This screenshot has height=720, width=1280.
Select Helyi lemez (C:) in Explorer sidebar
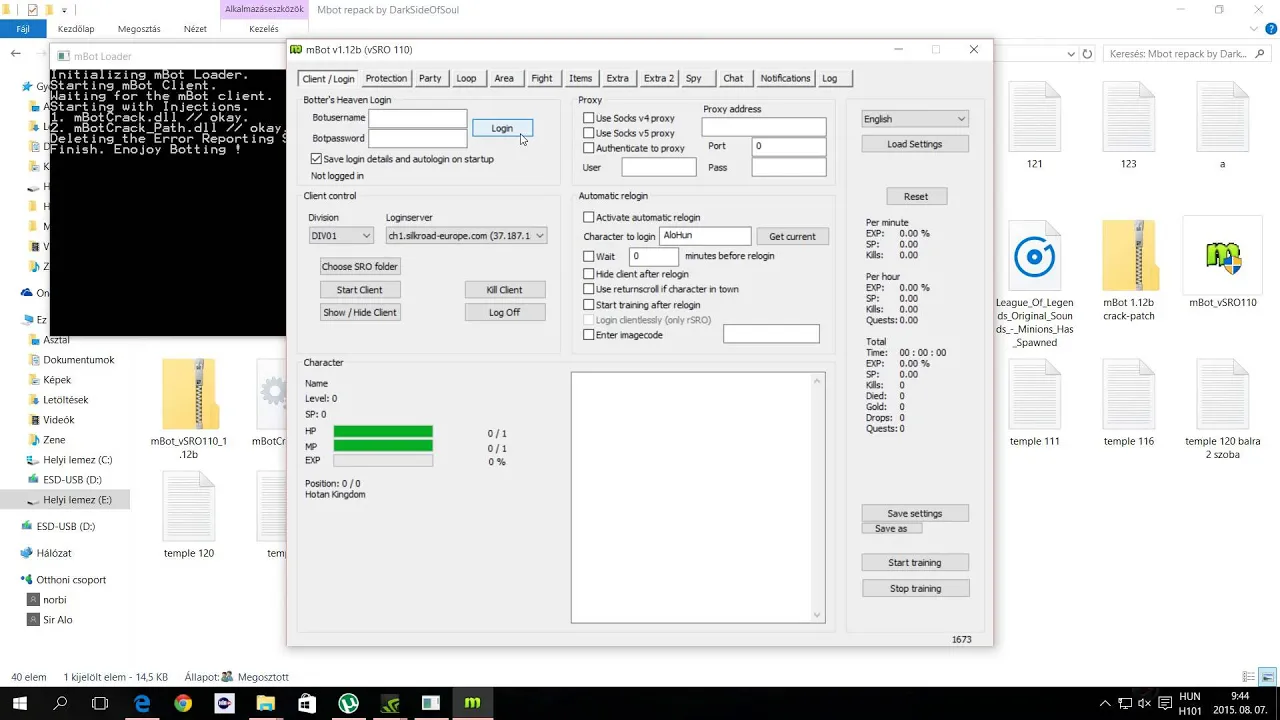(x=77, y=460)
